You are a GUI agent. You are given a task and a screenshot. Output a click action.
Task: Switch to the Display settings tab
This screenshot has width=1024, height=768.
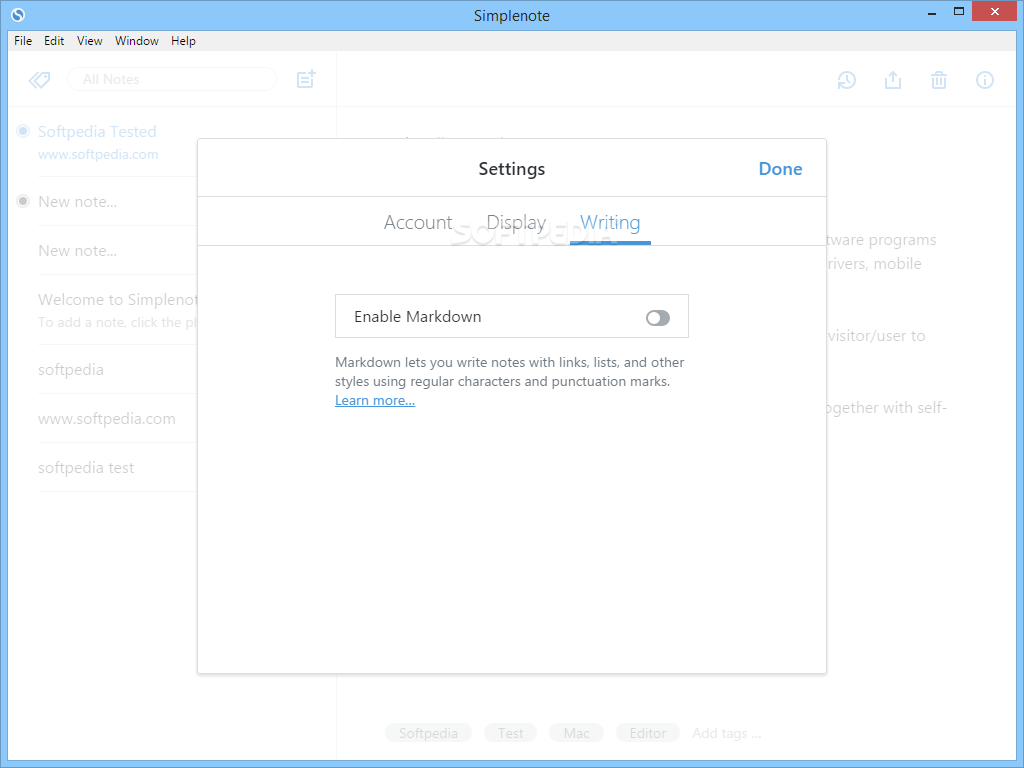click(516, 223)
